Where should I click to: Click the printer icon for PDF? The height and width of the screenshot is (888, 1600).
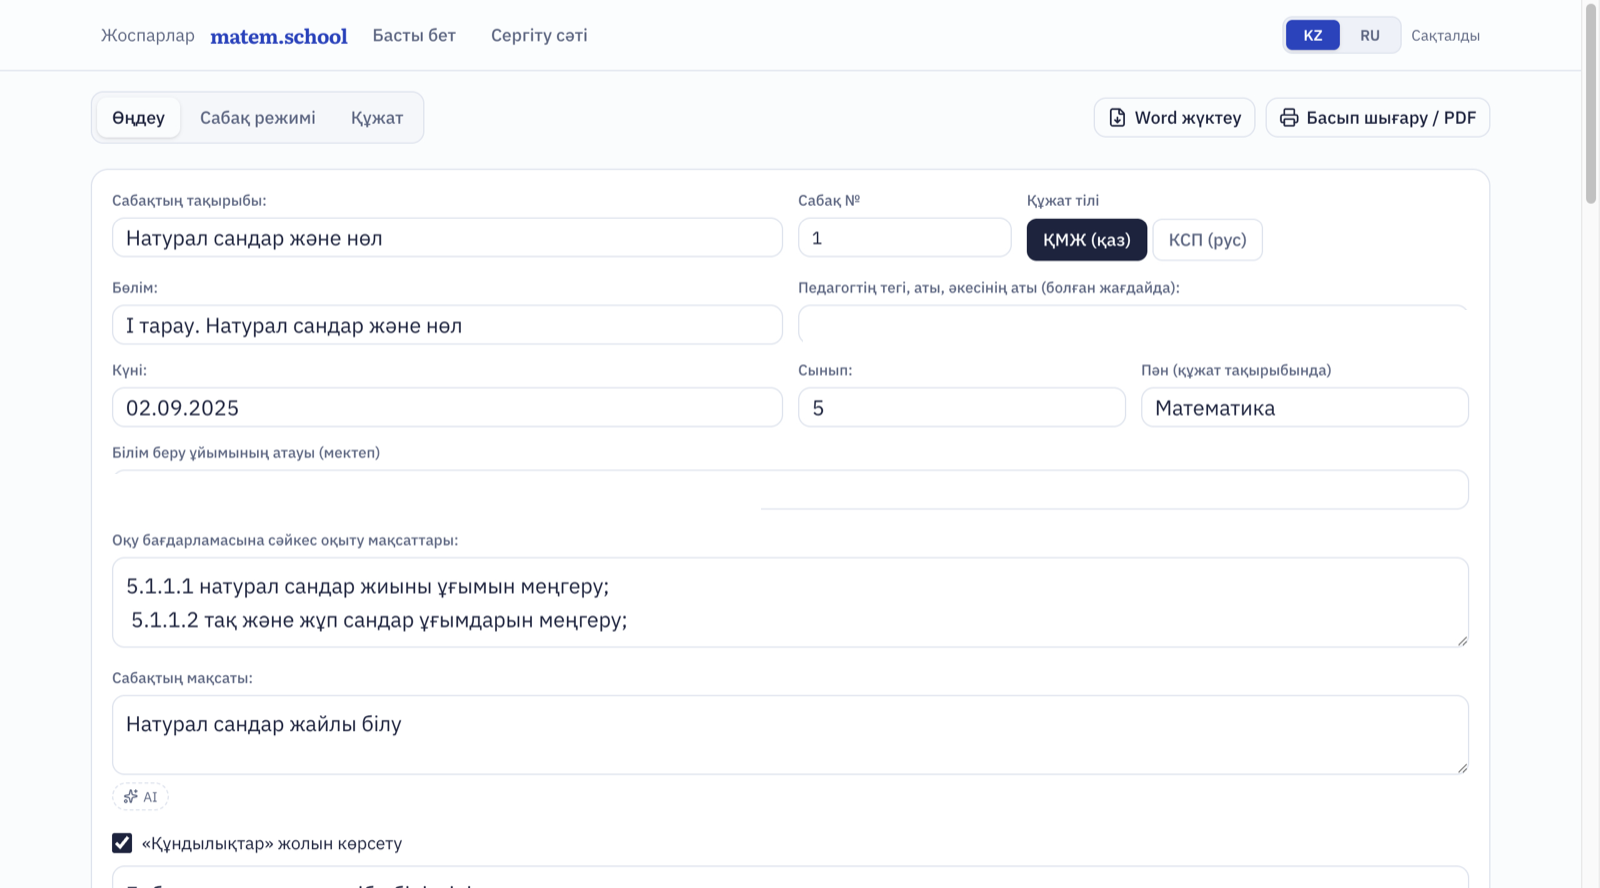point(1289,118)
